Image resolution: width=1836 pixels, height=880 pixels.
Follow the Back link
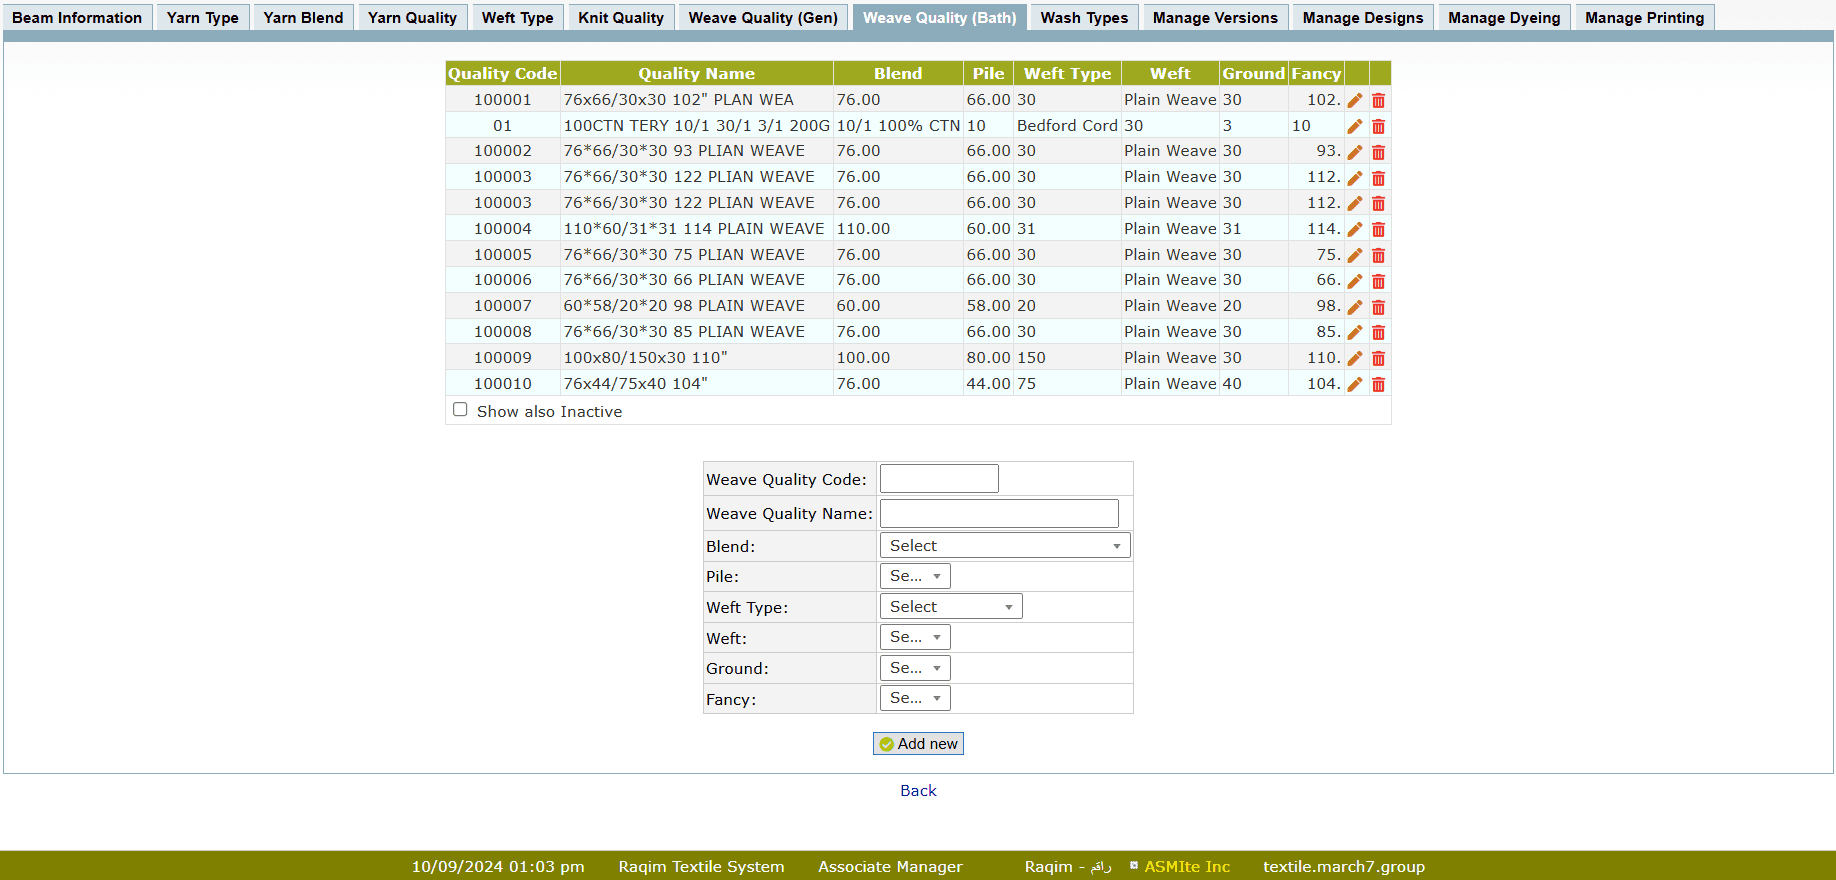918,791
